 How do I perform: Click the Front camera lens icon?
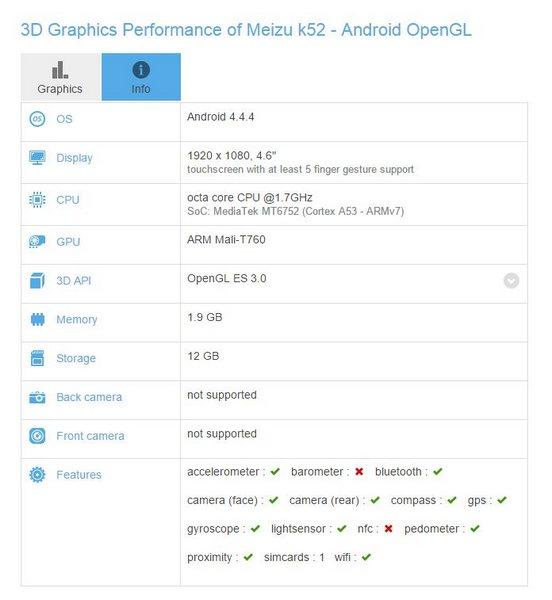click(37, 436)
